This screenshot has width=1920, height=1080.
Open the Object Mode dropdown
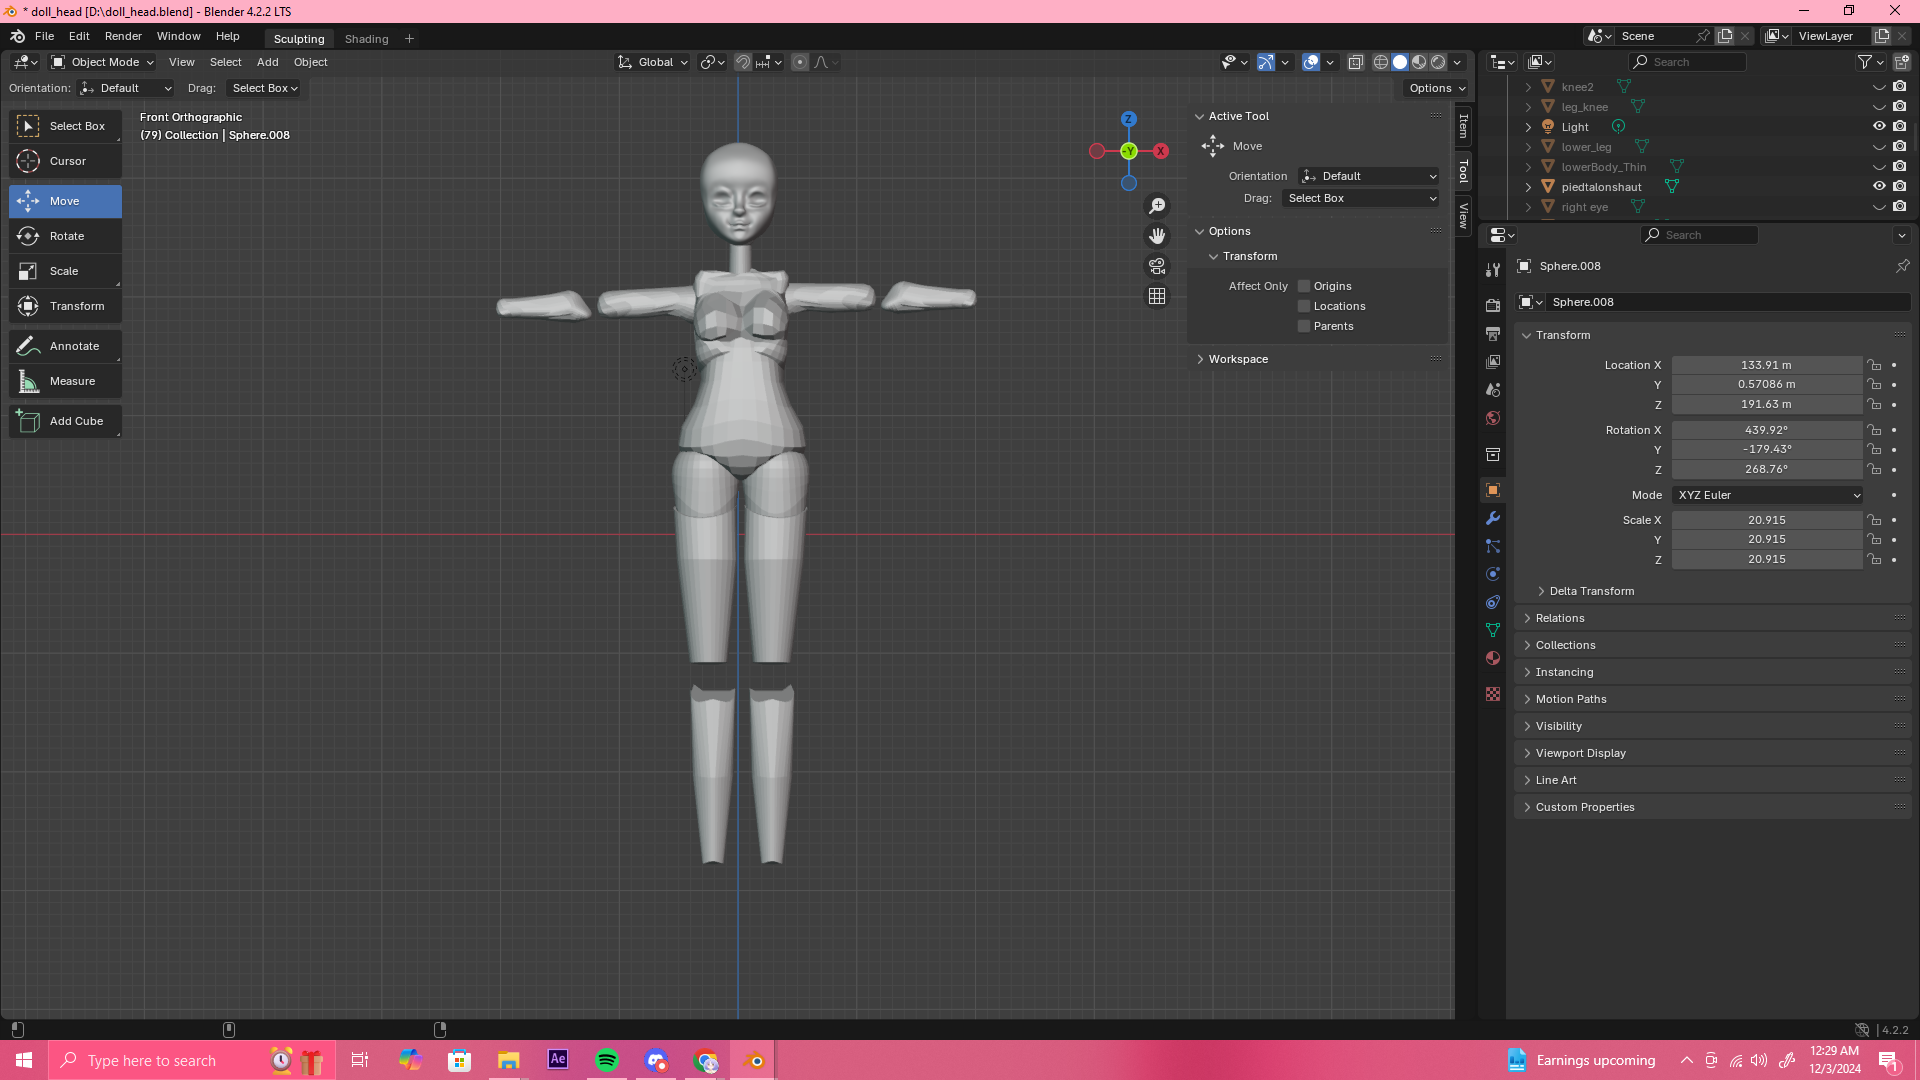point(103,62)
